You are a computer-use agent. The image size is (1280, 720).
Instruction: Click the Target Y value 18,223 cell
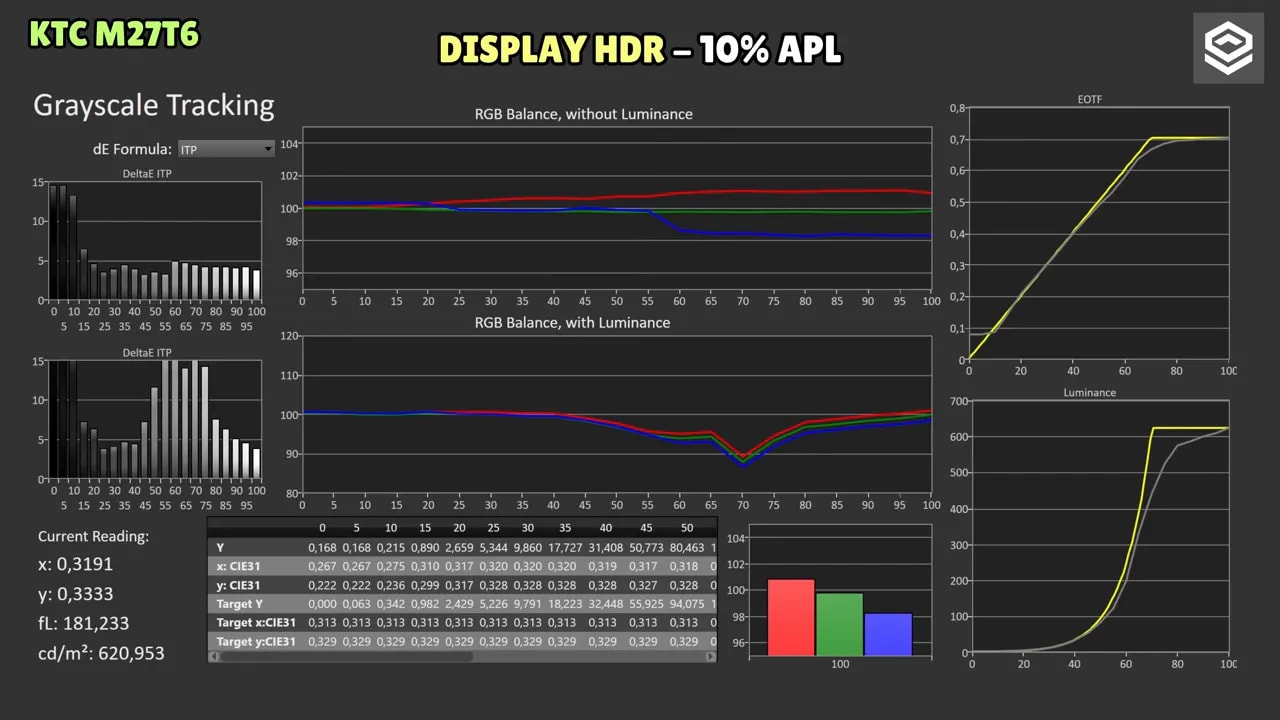click(x=565, y=604)
